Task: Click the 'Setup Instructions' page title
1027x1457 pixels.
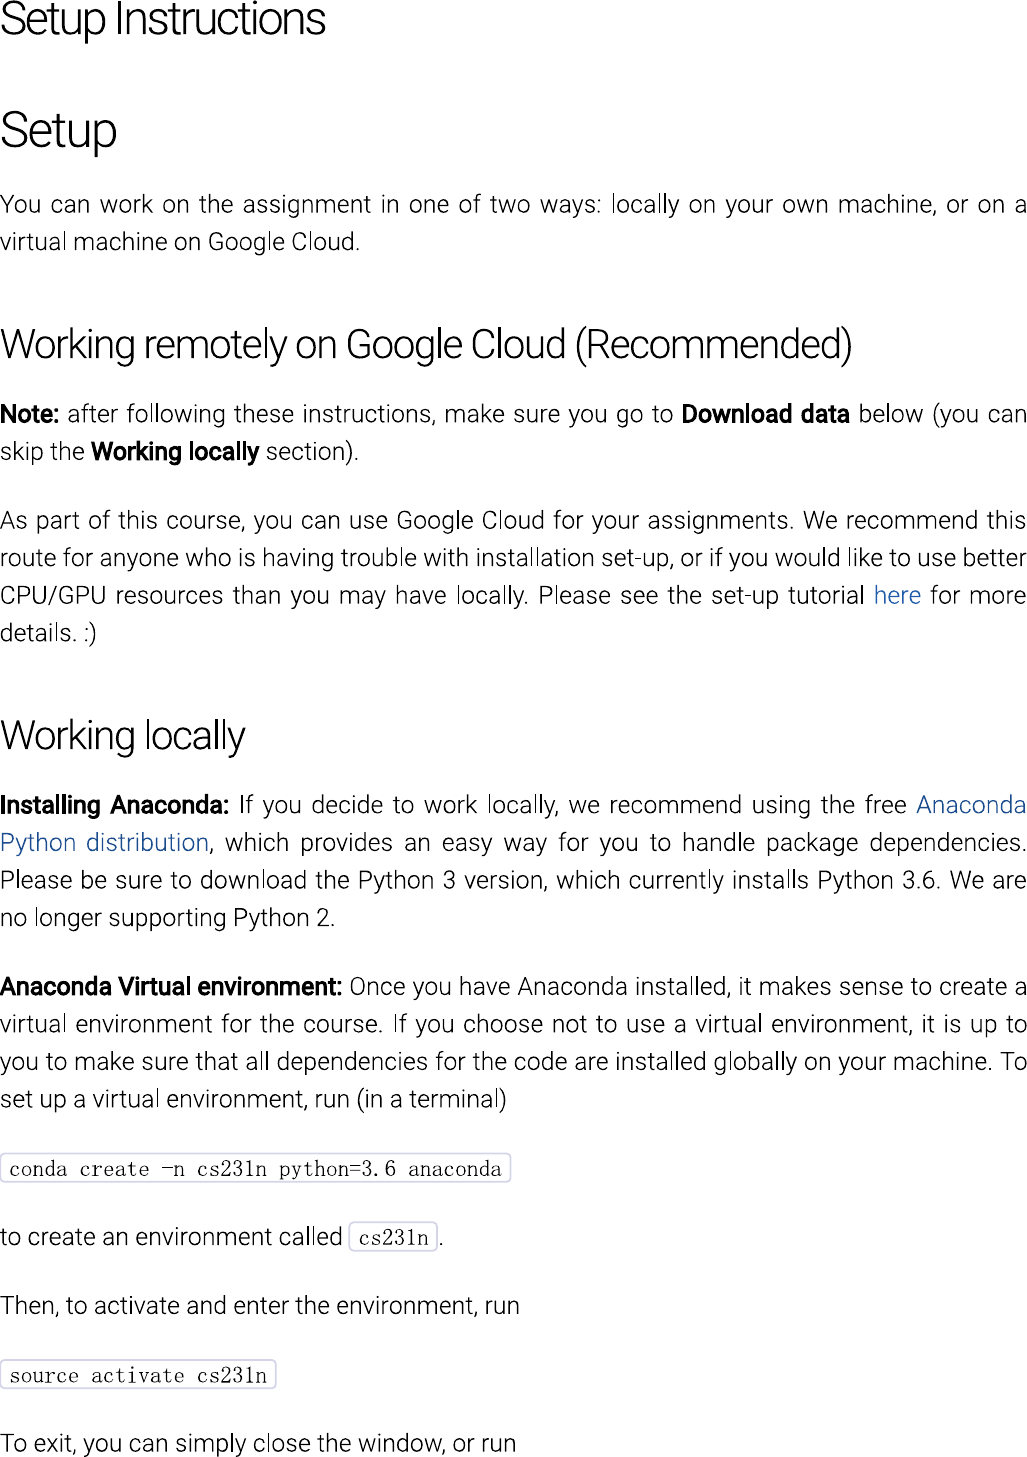Action: click(163, 20)
